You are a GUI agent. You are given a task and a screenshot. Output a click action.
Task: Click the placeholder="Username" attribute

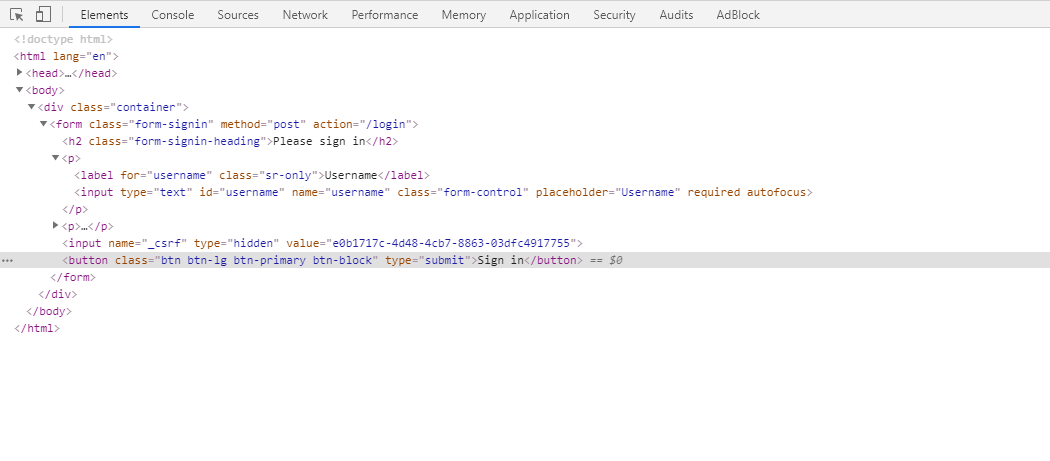[609, 192]
